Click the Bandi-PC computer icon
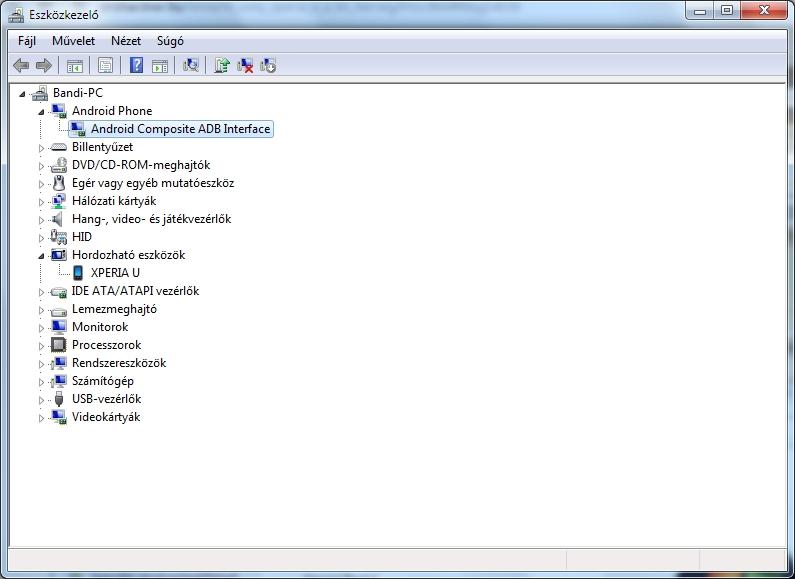795x579 pixels. point(40,93)
